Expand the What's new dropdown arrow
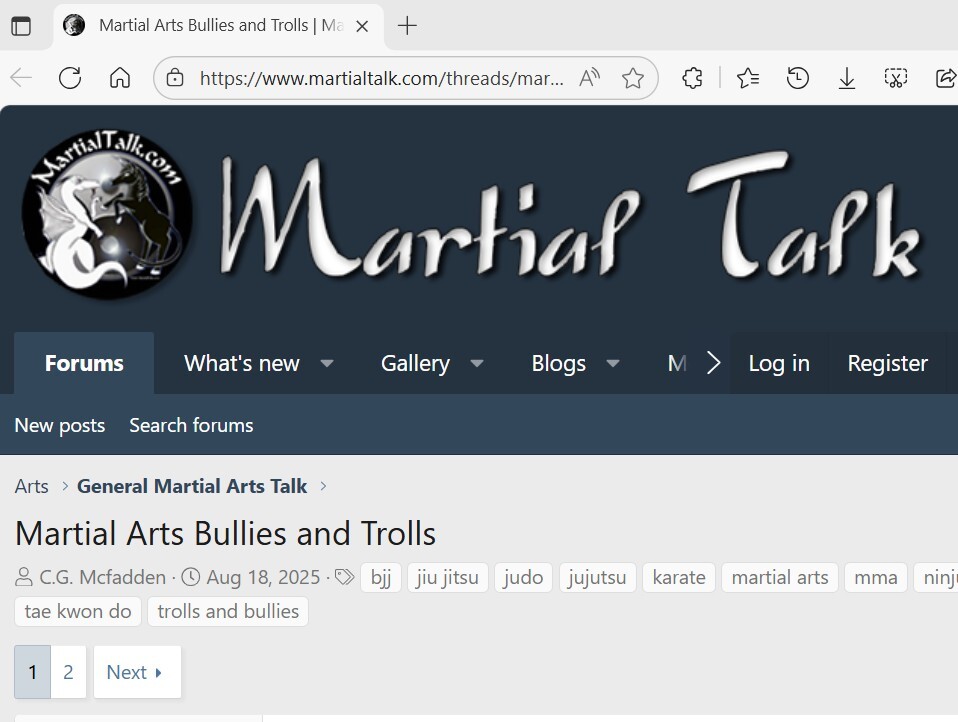This screenshot has height=722, width=958. (x=327, y=364)
